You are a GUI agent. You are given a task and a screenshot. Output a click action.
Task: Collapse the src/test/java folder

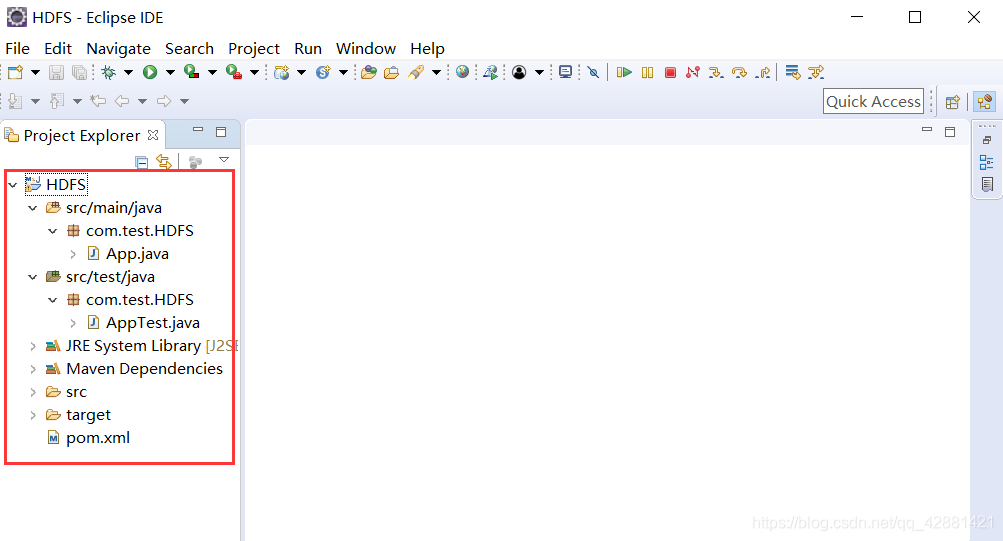[33, 277]
